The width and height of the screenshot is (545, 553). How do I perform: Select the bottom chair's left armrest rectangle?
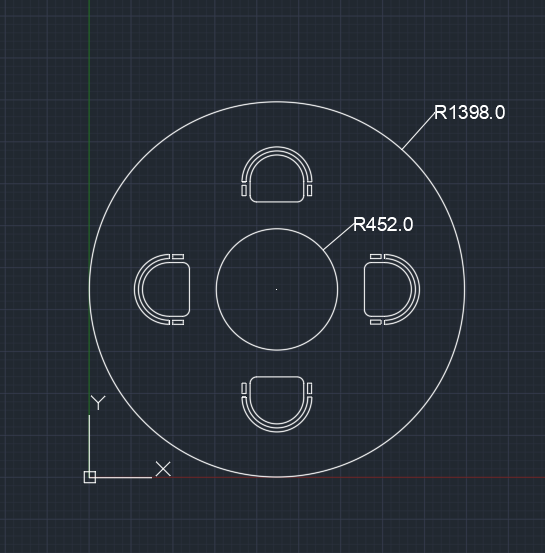click(x=244, y=389)
